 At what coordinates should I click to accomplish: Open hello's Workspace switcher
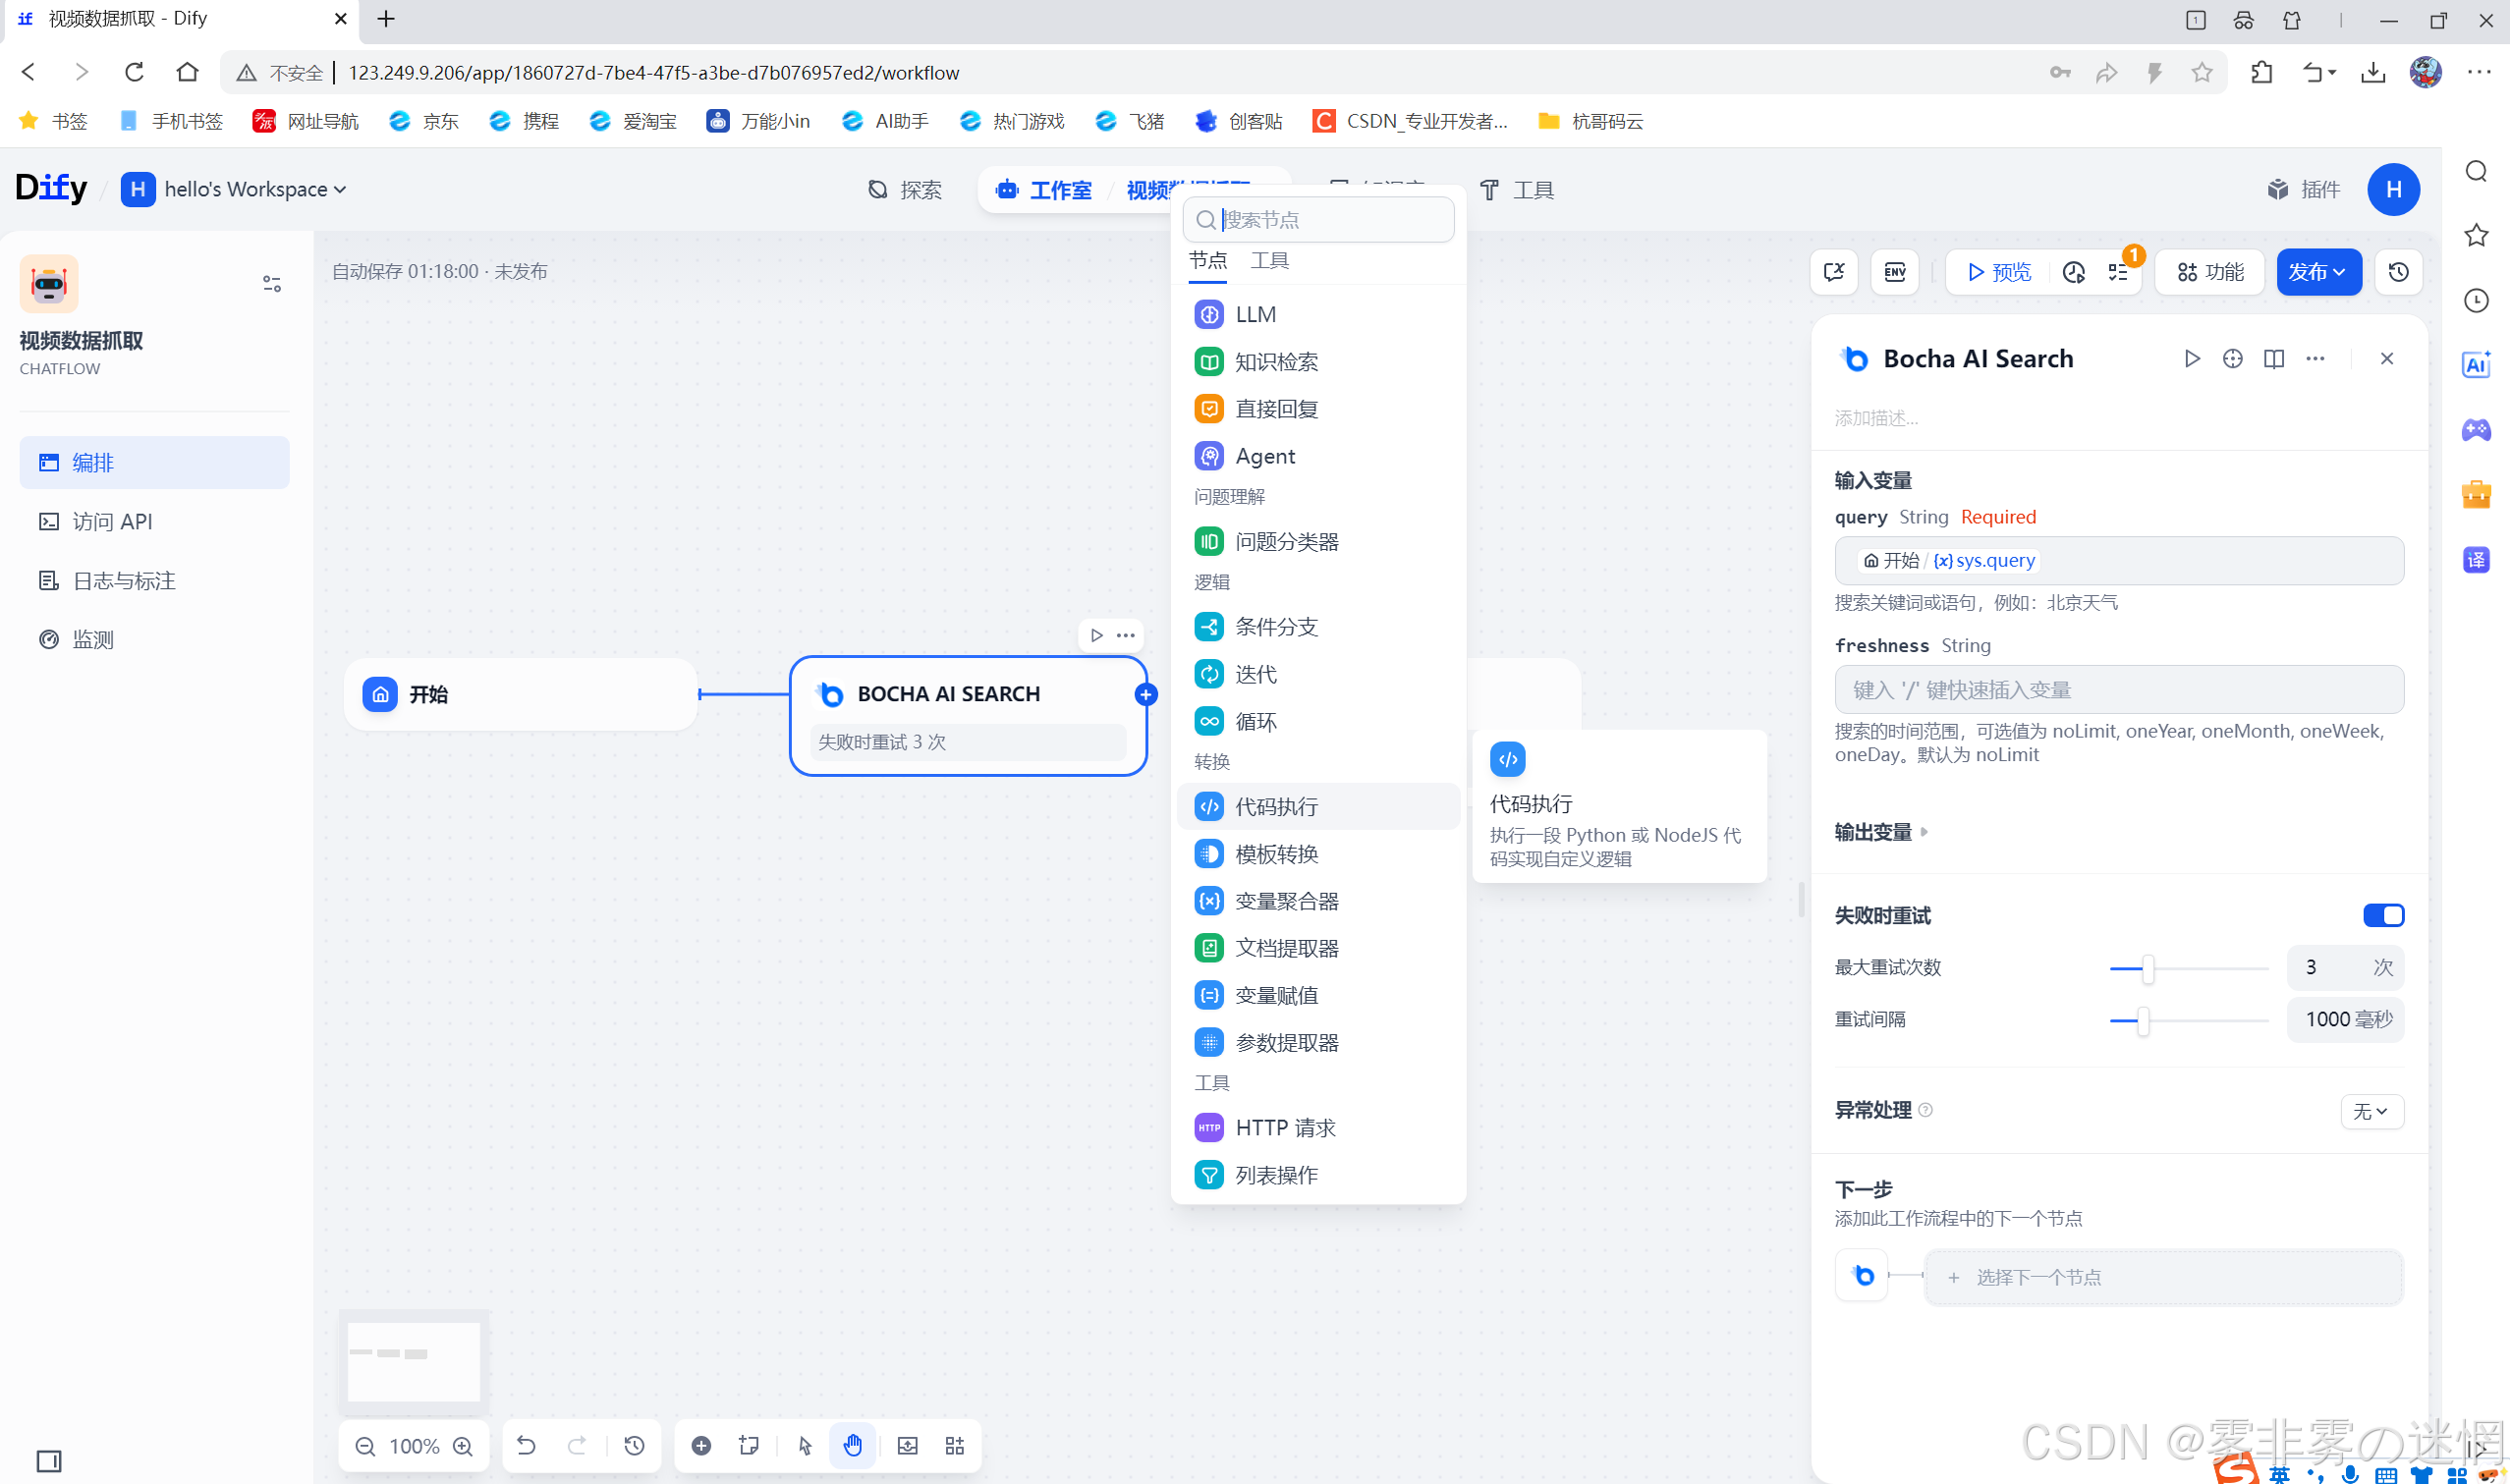coord(234,189)
